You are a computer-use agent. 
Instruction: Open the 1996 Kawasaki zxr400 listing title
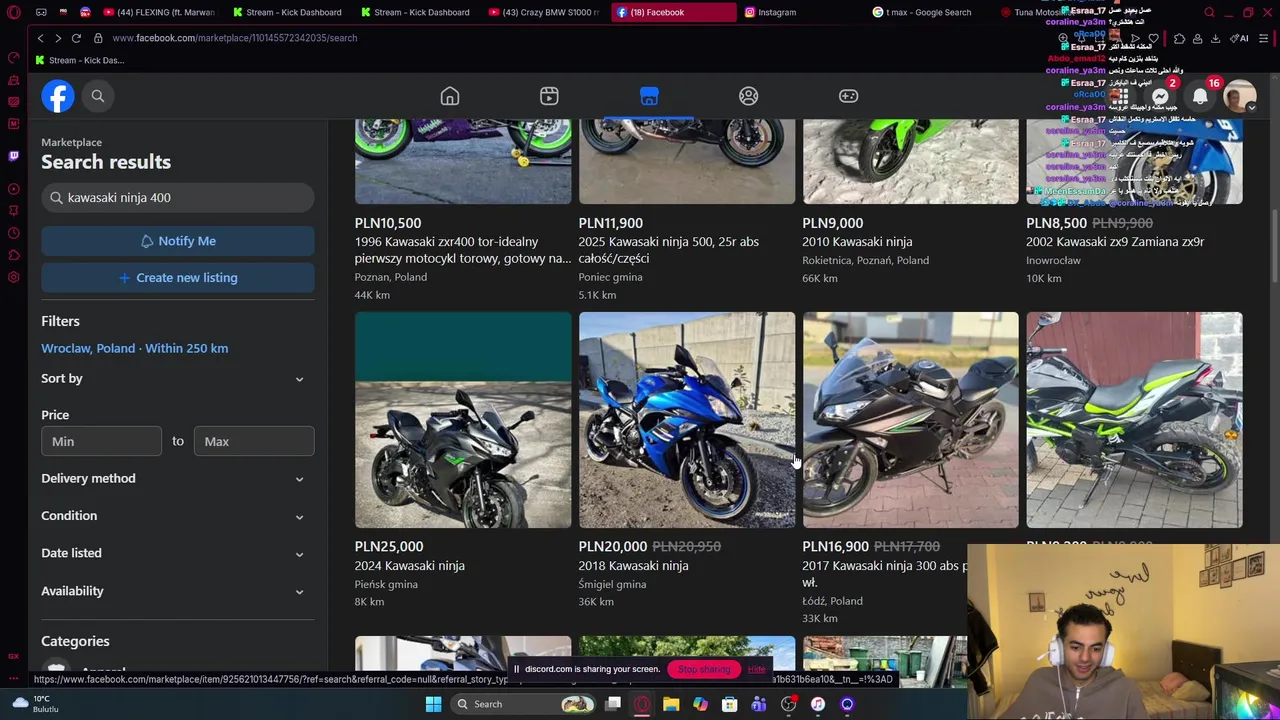462,250
